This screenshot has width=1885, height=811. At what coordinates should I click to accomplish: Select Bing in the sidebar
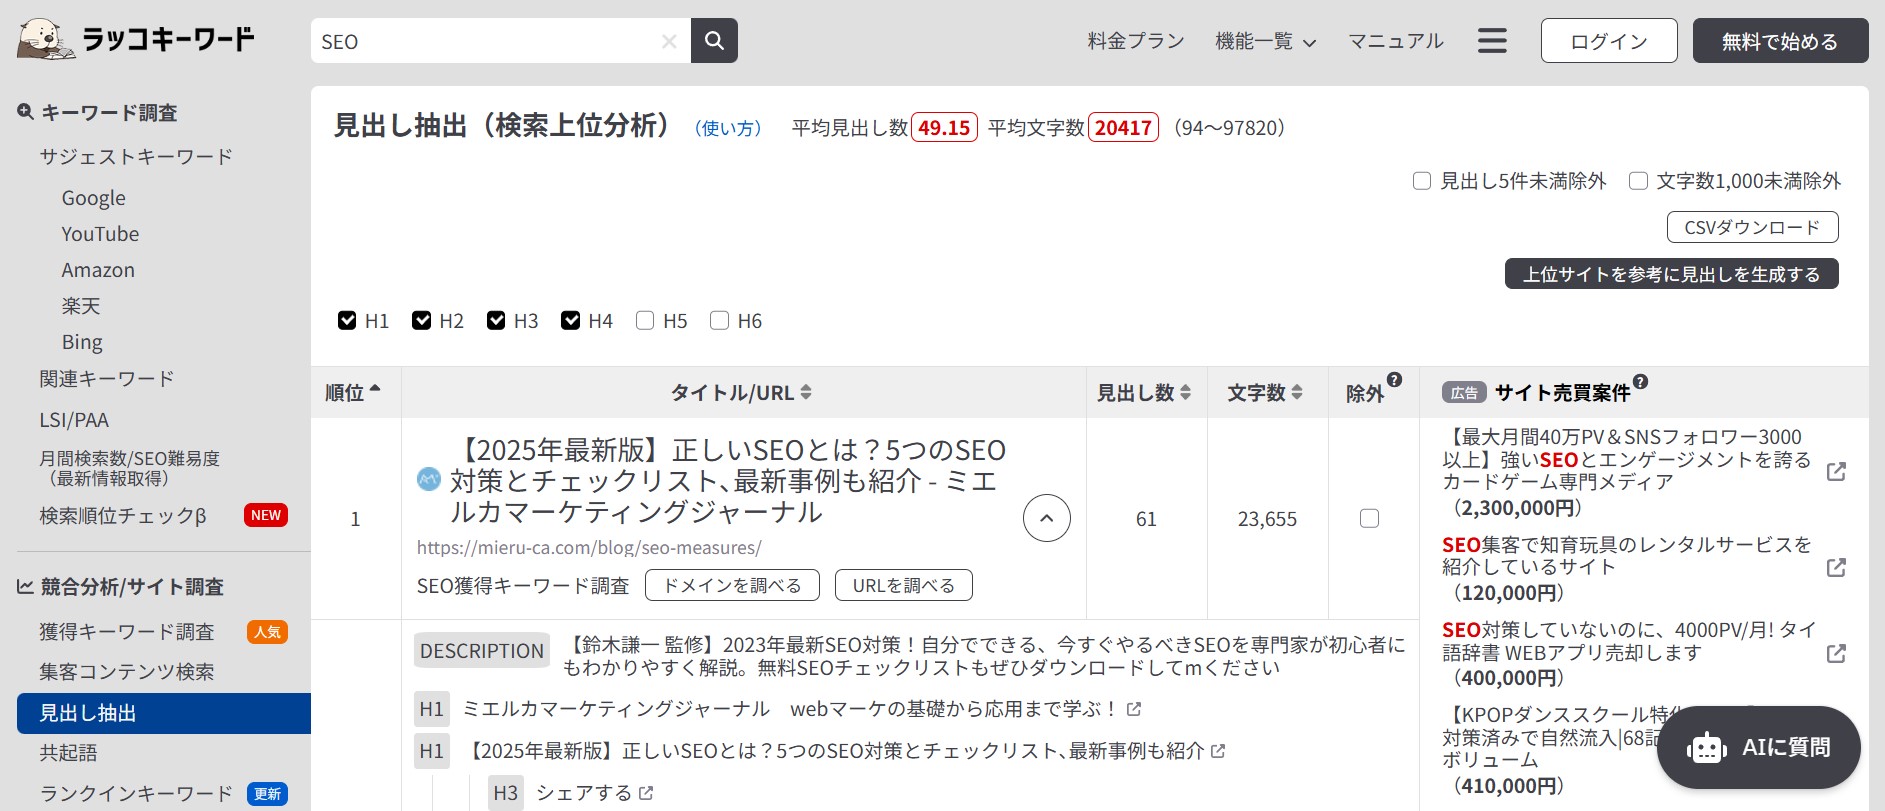coord(82,342)
